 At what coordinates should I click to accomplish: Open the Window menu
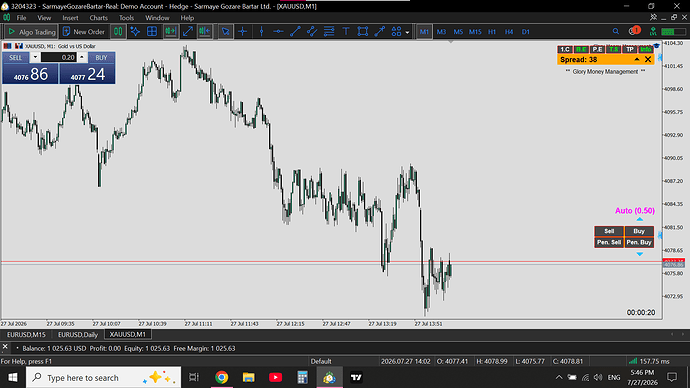(157, 18)
